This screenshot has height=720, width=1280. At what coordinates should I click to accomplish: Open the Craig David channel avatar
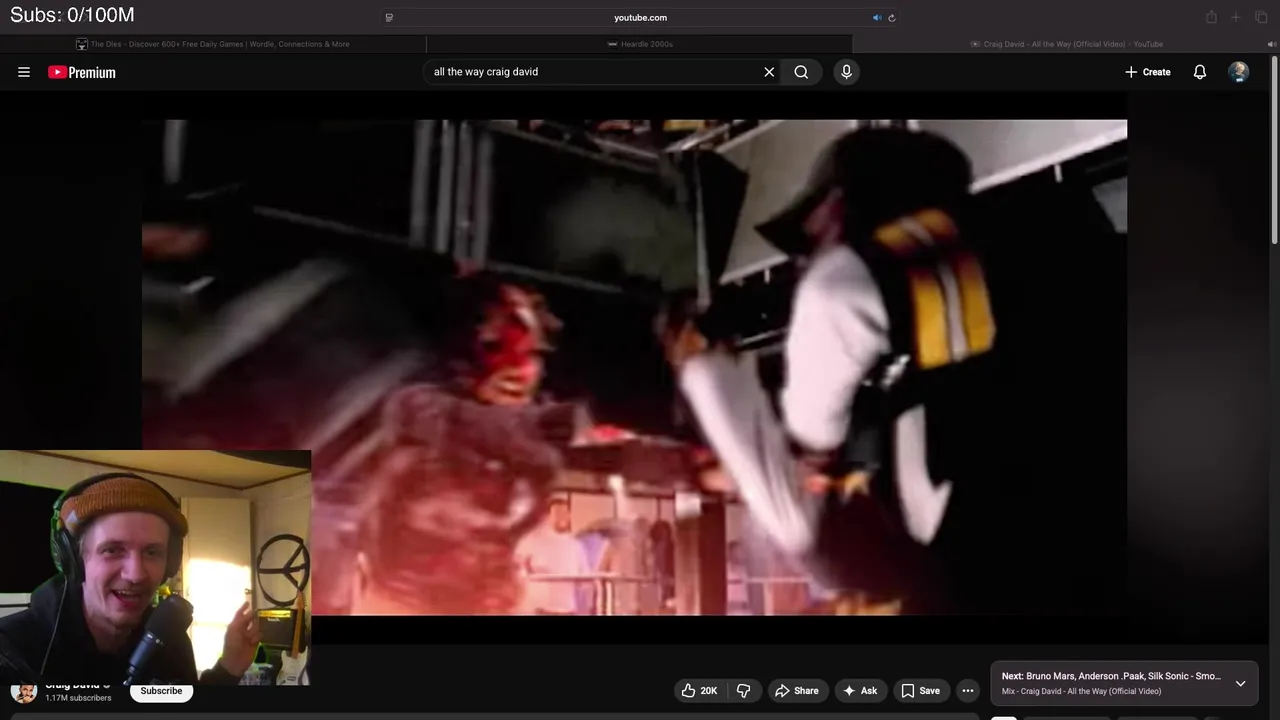(24, 691)
